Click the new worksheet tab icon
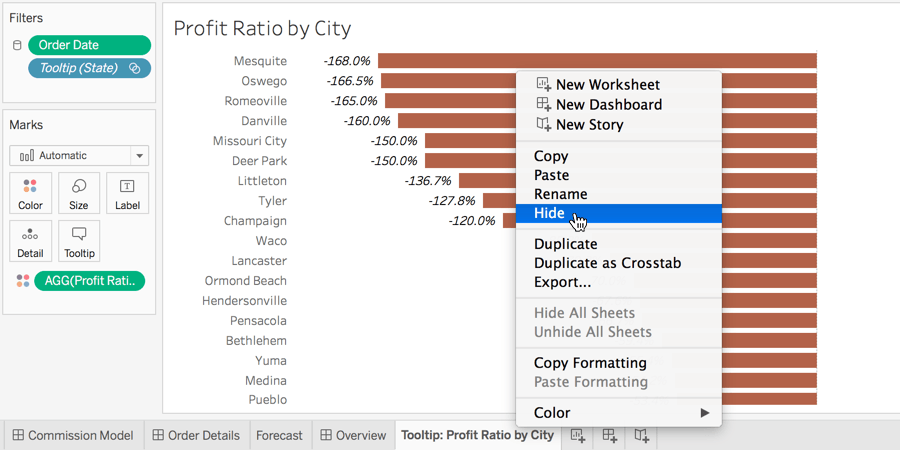 tap(578, 436)
